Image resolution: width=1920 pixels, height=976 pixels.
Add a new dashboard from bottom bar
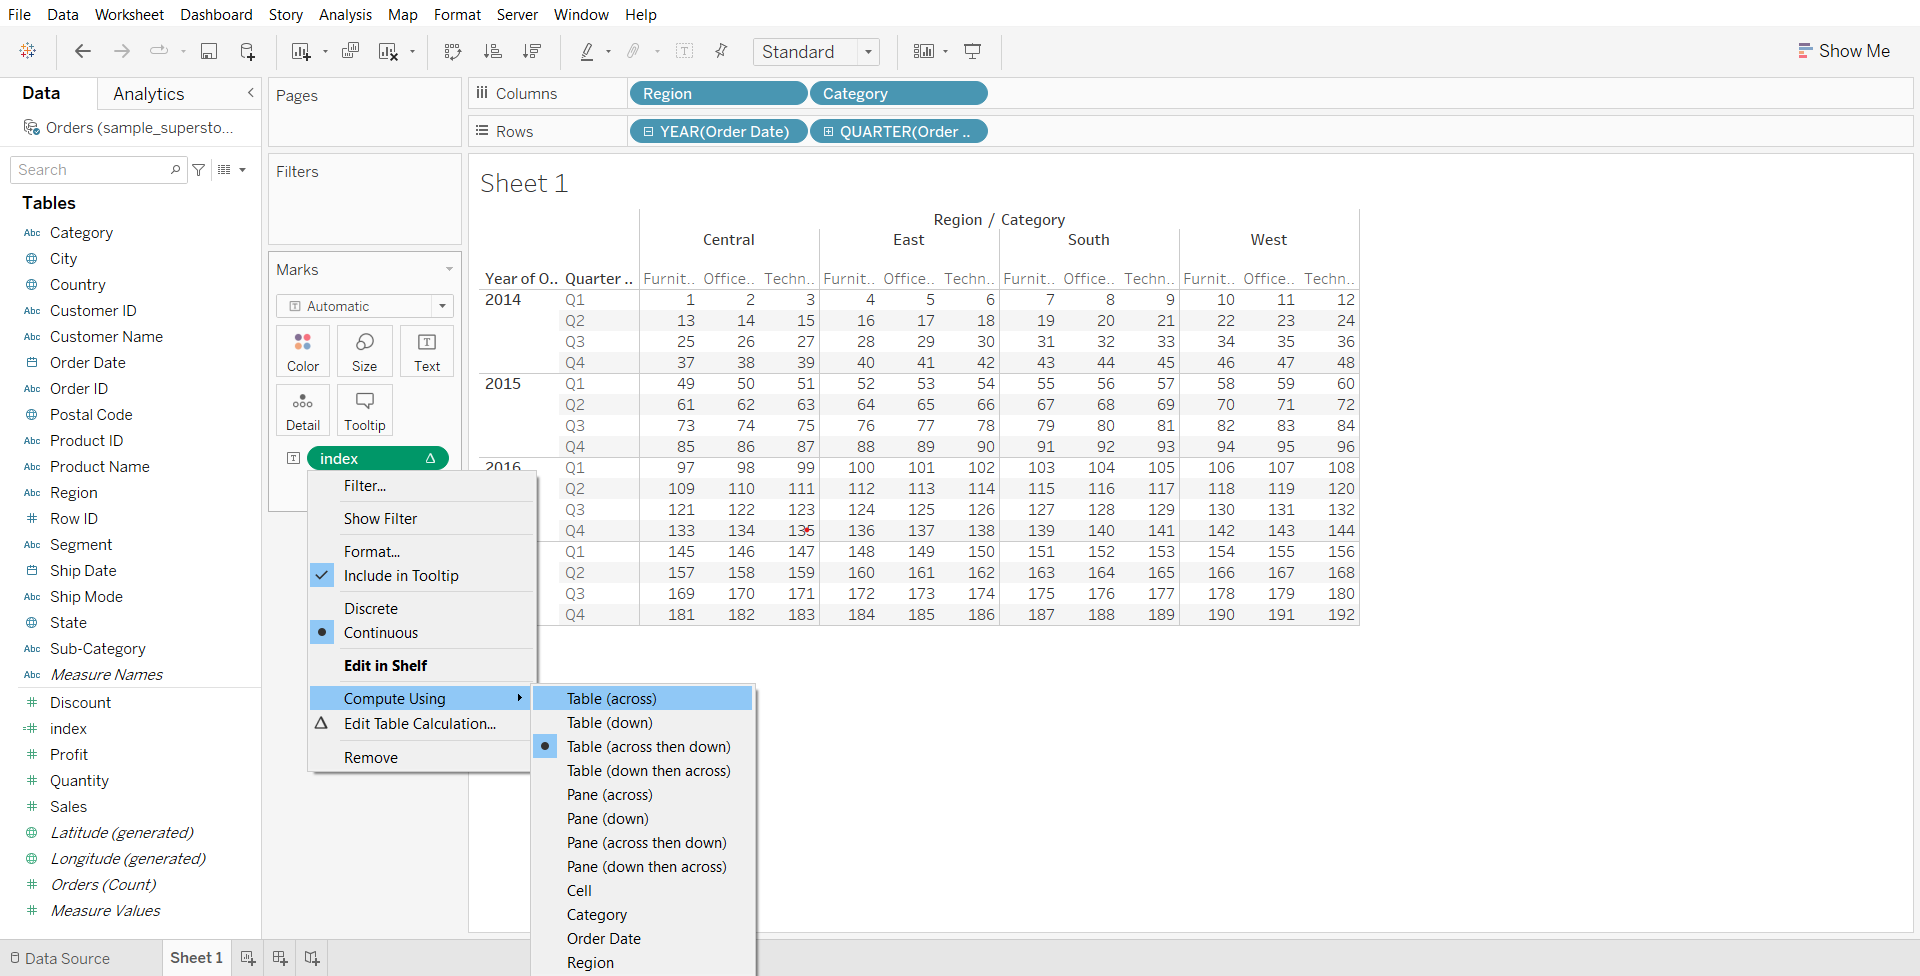tap(280, 958)
